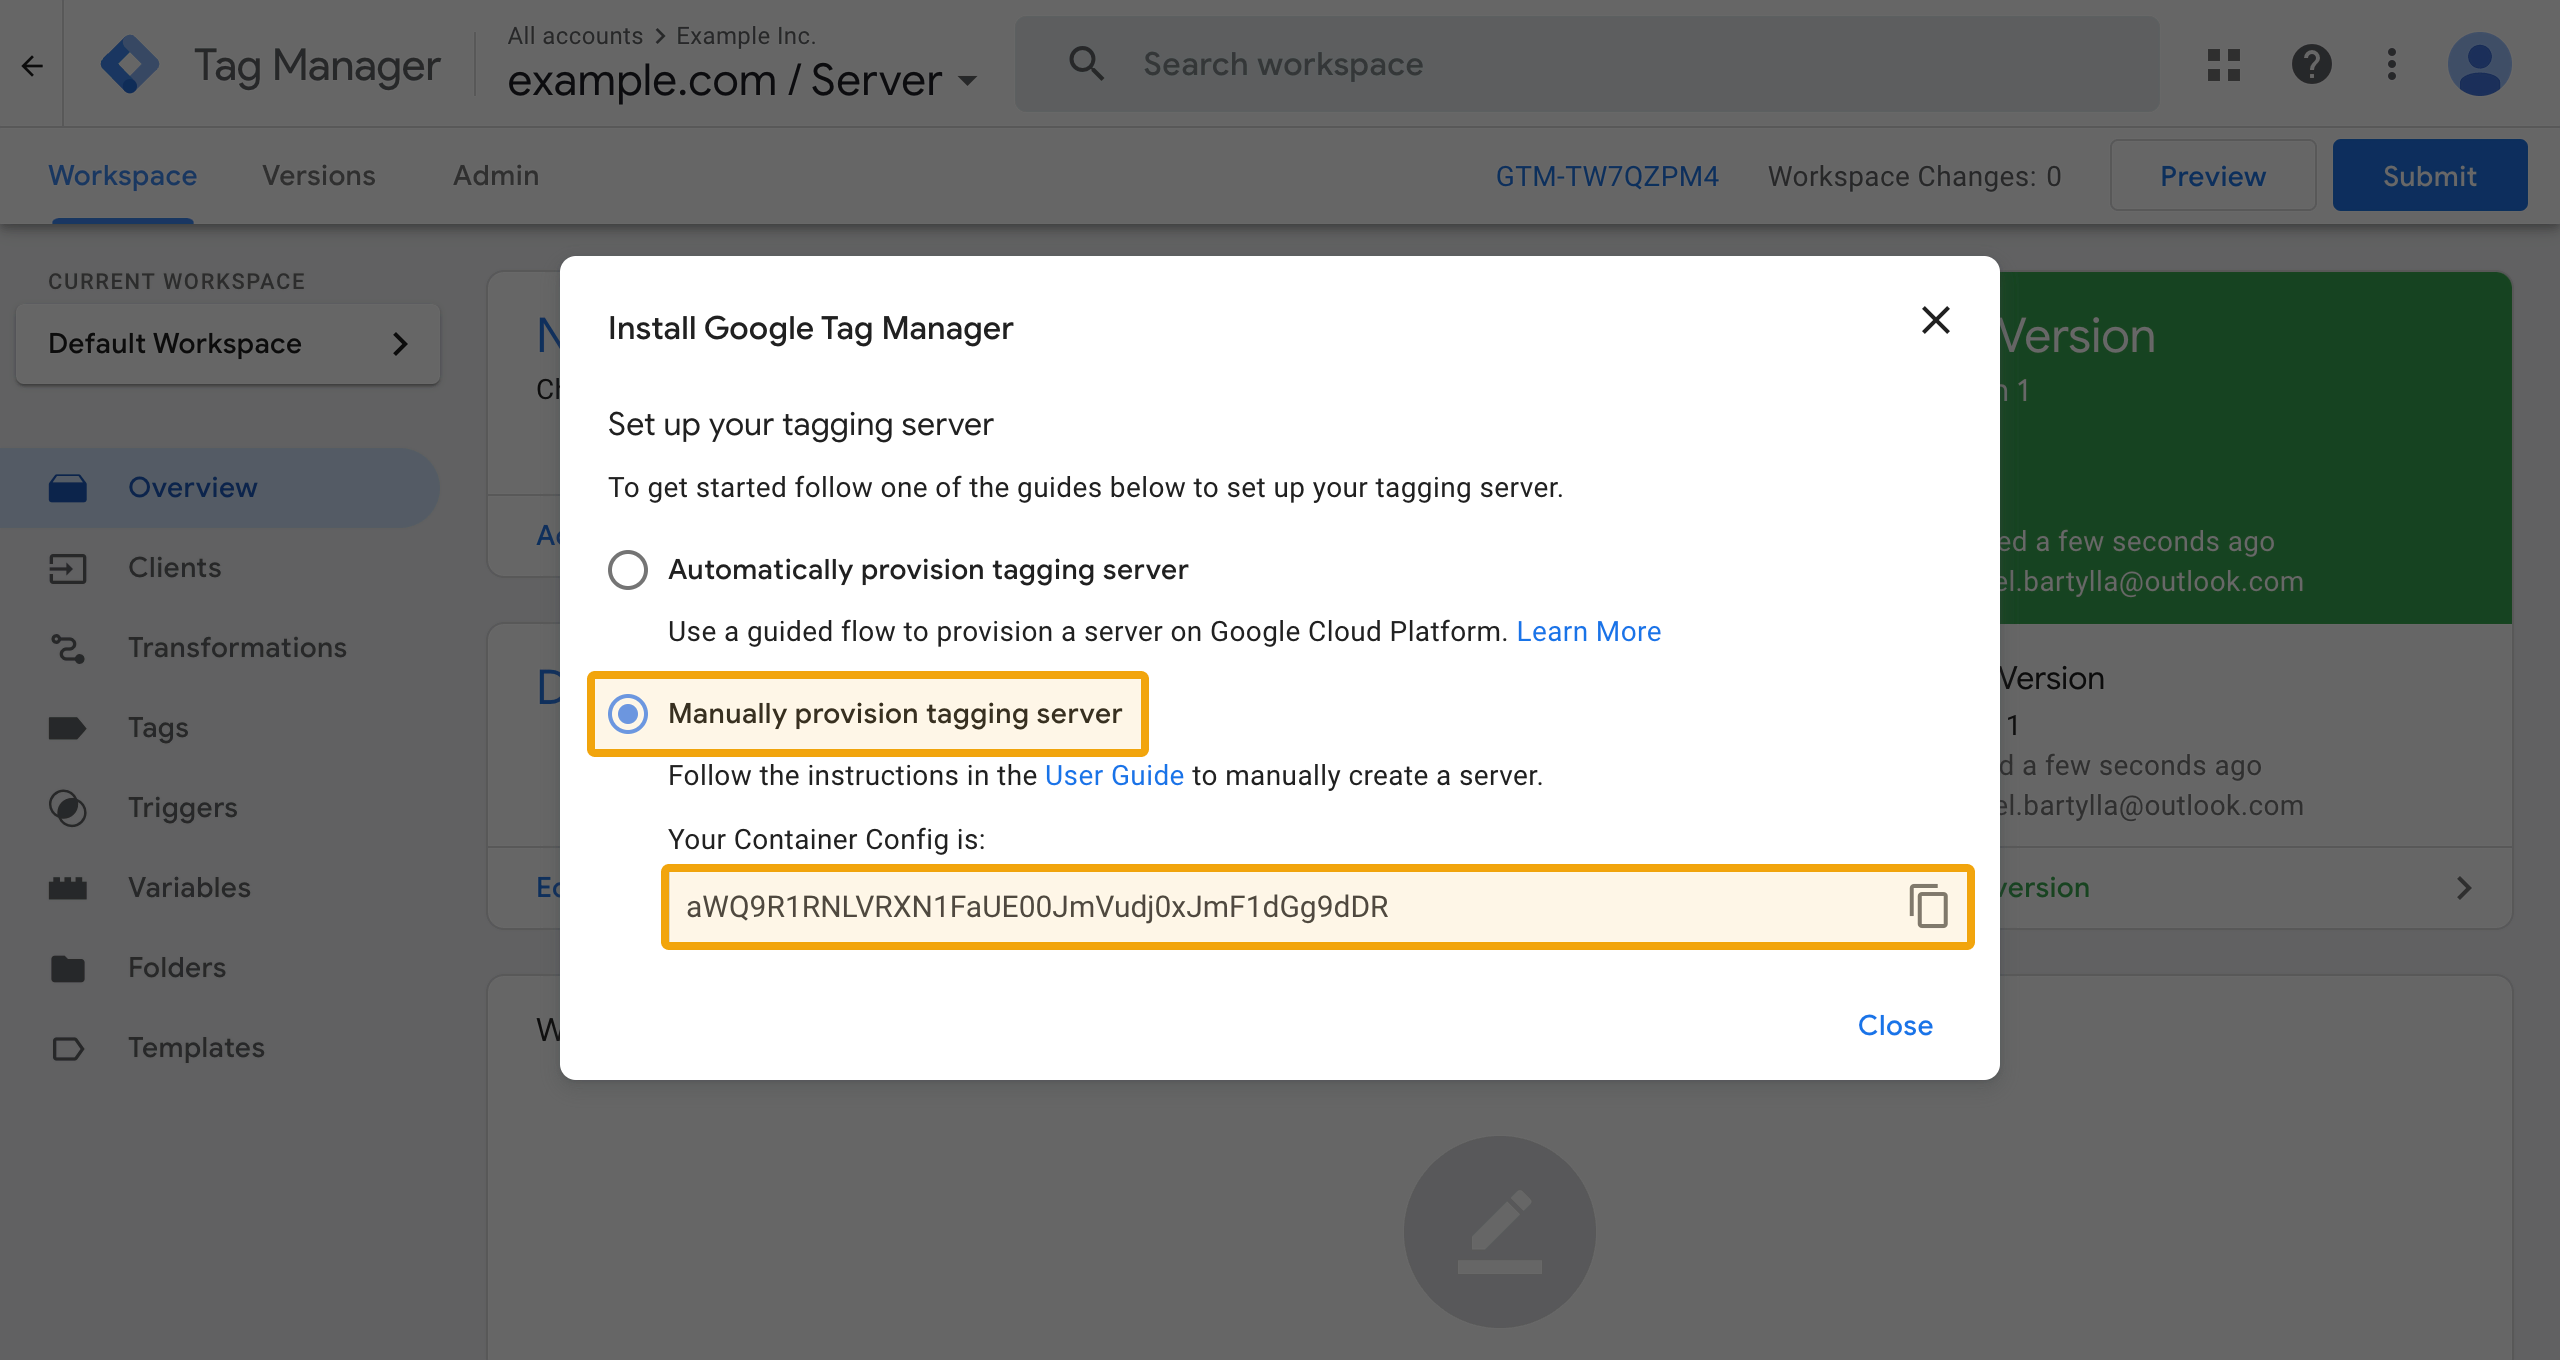Select Manually provision tagging server radio
Viewport: 2560px width, 1360px height.
coord(628,714)
